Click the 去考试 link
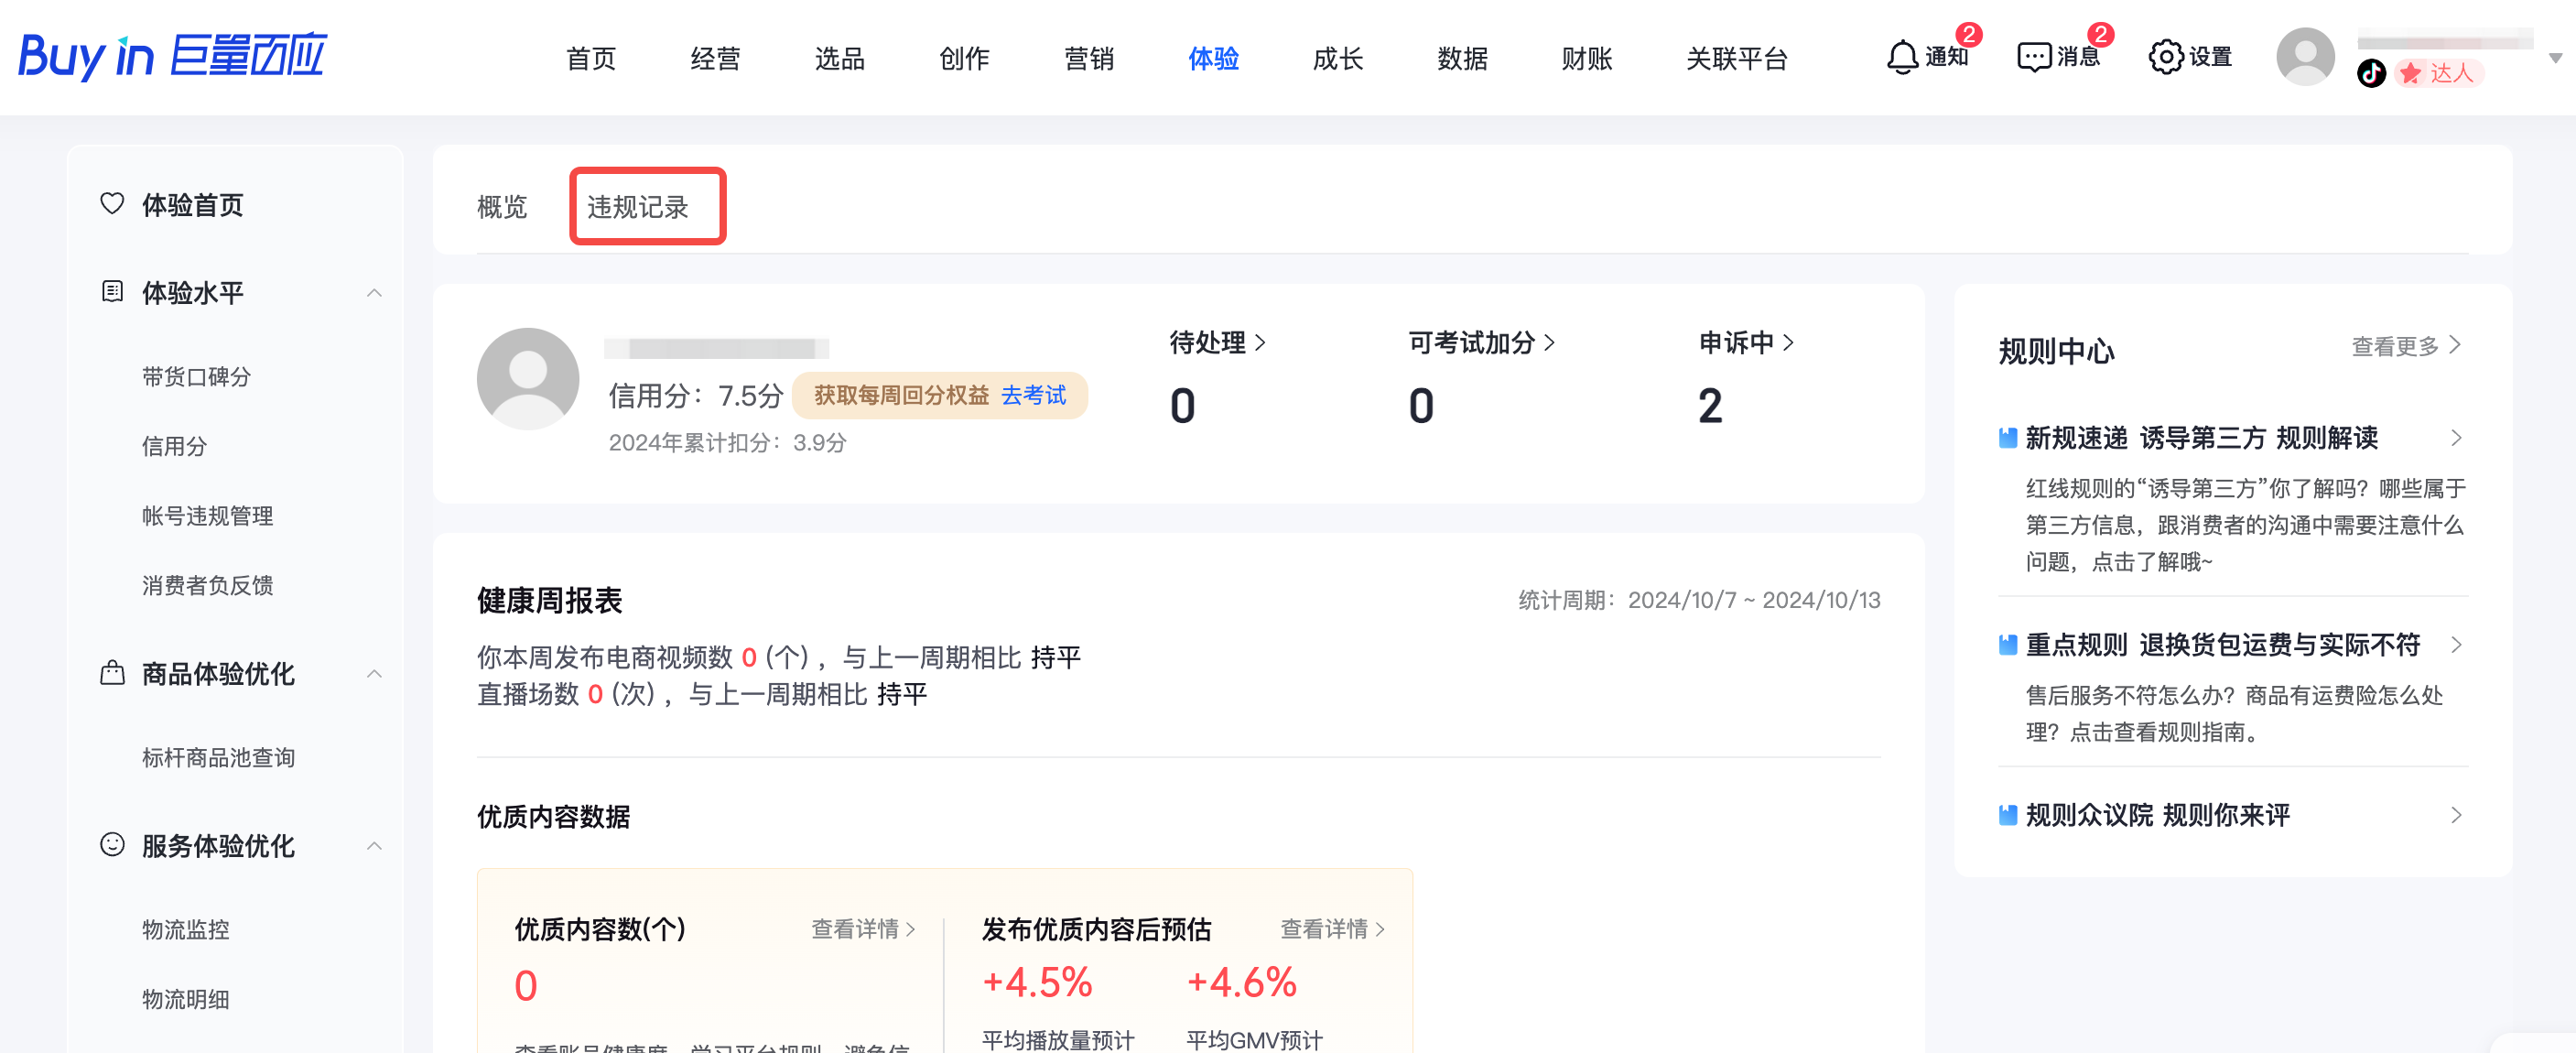The width and height of the screenshot is (2576, 1053). coord(1033,395)
